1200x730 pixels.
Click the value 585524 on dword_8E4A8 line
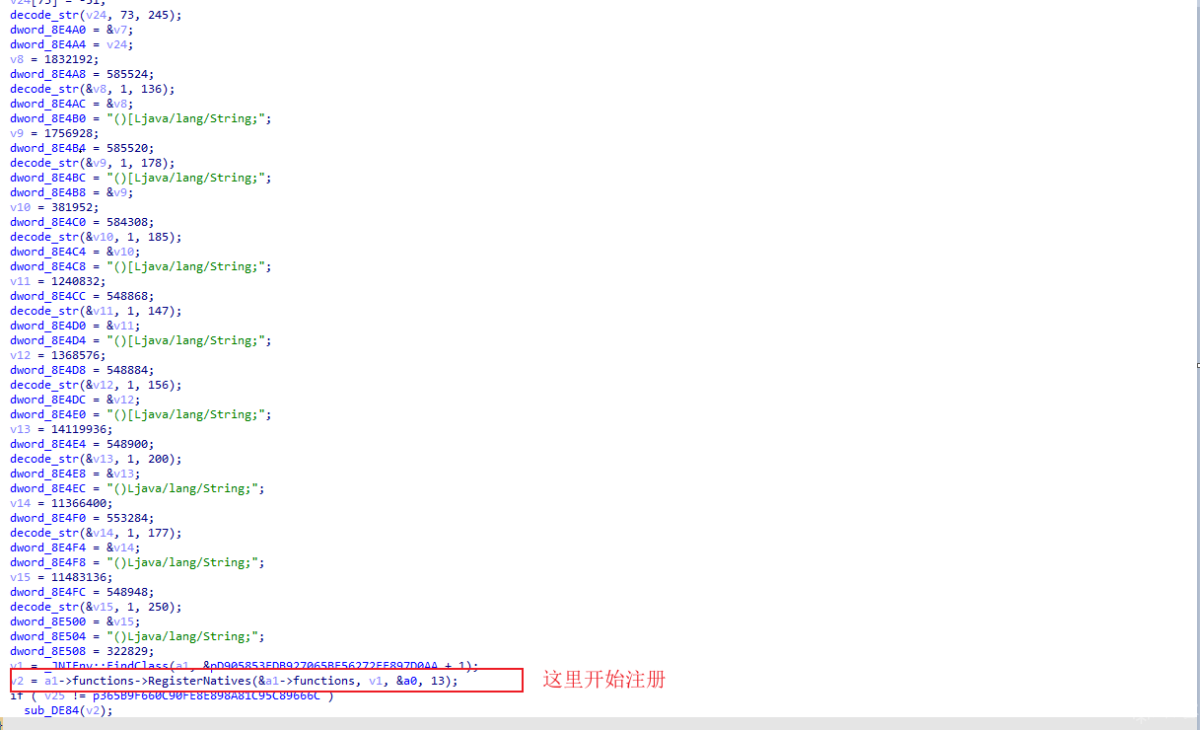click(x=127, y=74)
